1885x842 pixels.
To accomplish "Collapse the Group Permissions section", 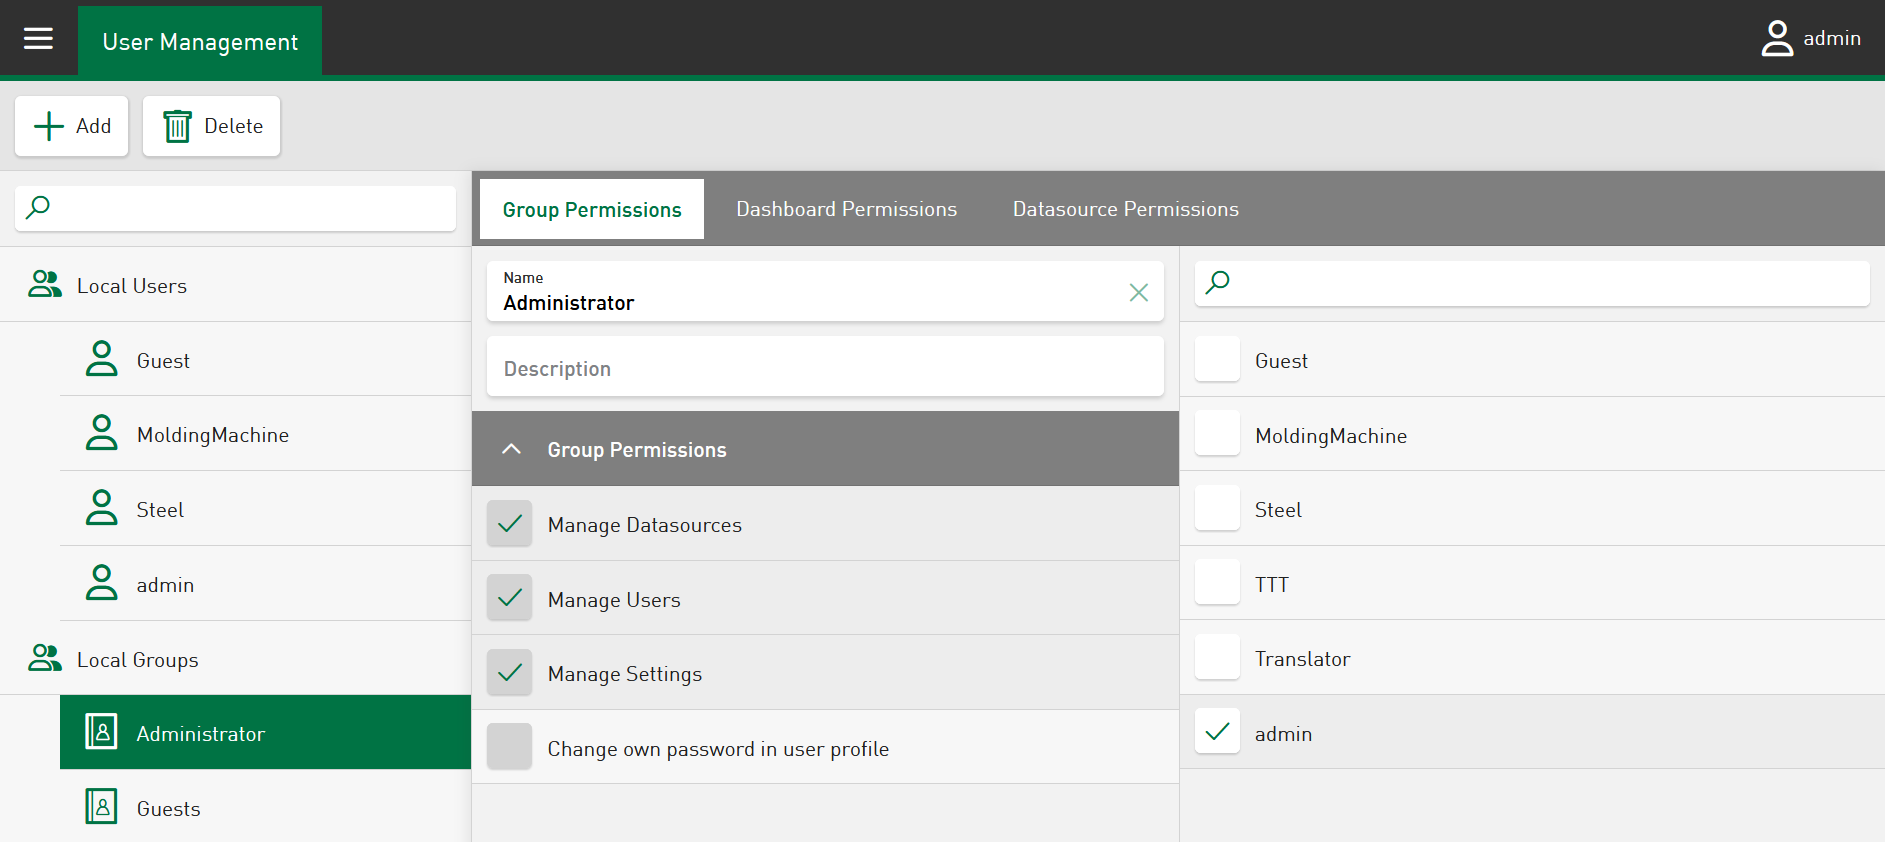I will [511, 449].
